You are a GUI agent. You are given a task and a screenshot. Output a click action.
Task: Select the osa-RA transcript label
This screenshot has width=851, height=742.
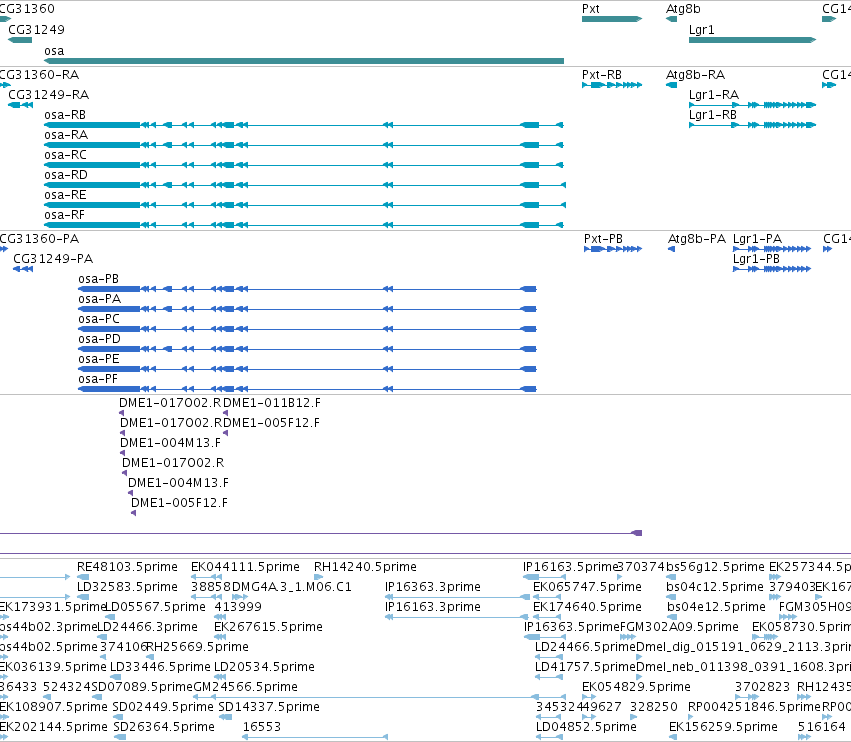tap(66, 135)
